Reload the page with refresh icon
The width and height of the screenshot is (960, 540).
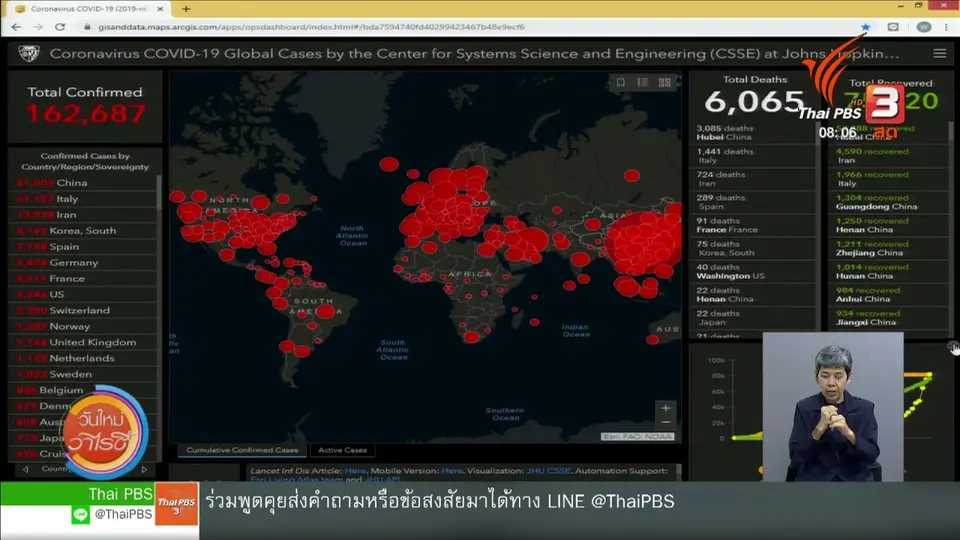click(60, 27)
